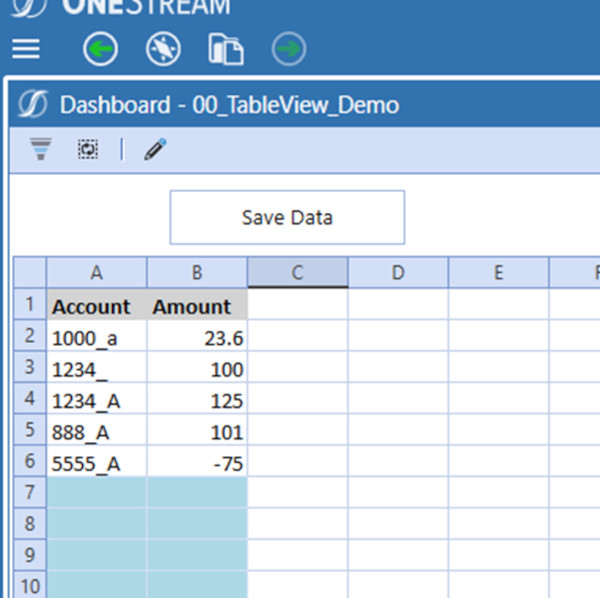Select the cell with amount -75
Viewport: 600px width, 598px height.
pyautogui.click(x=197, y=463)
